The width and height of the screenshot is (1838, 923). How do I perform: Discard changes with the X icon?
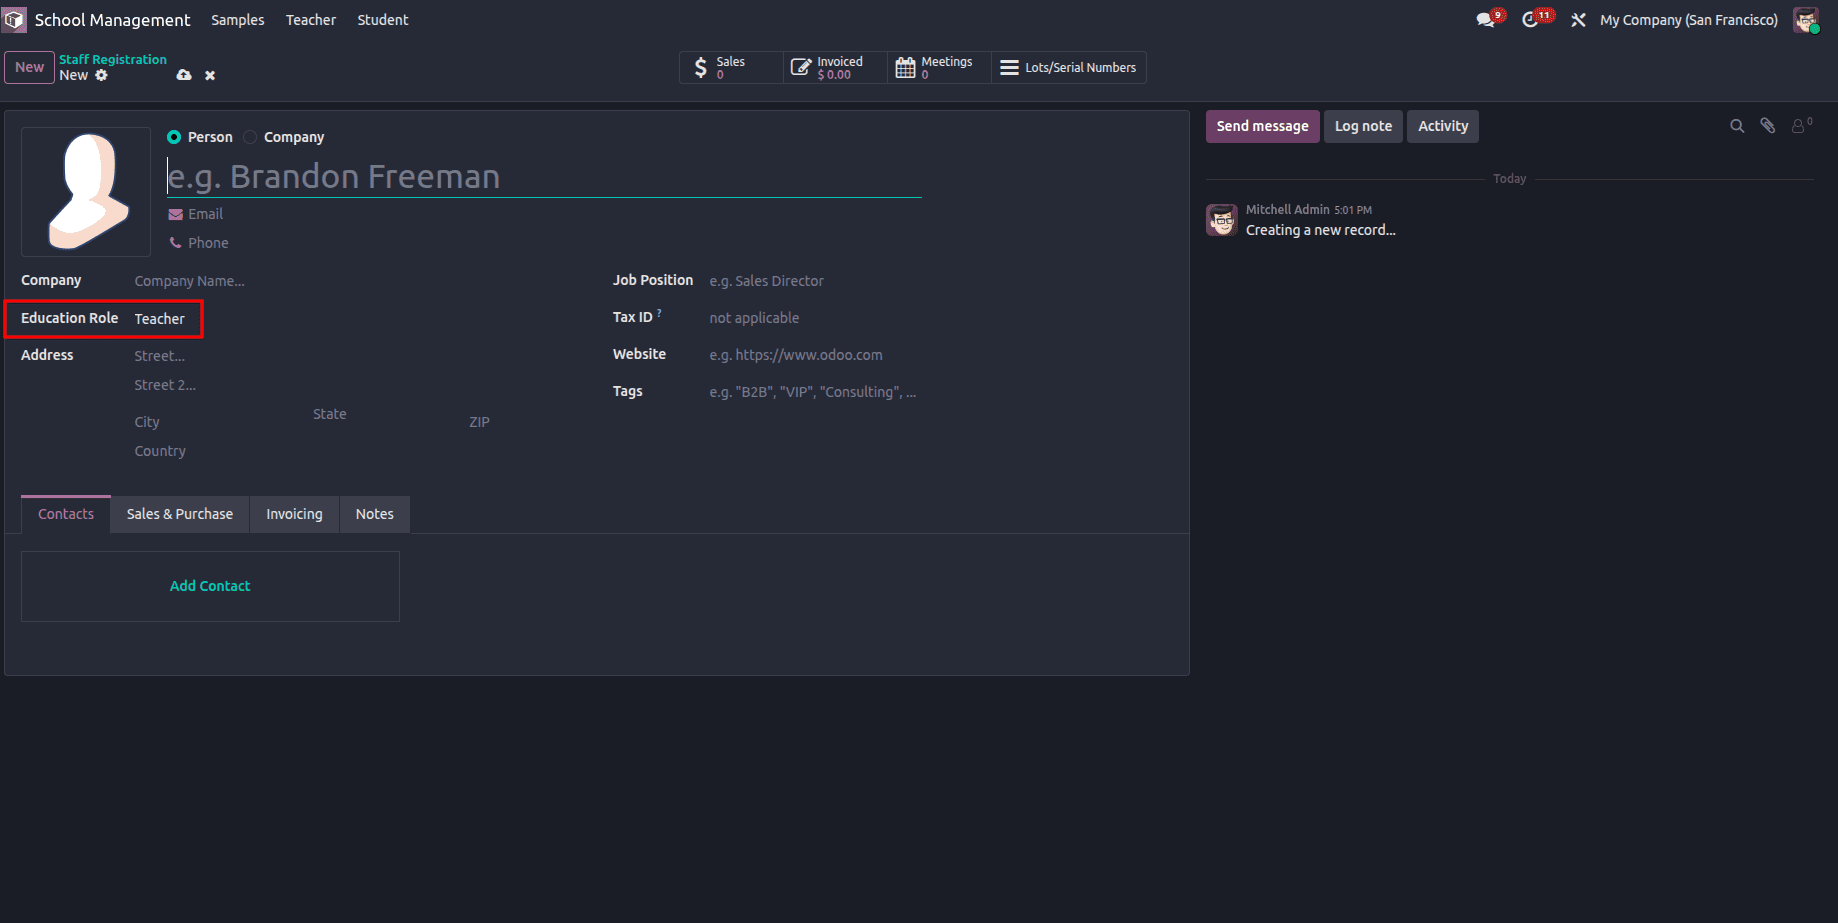(210, 75)
